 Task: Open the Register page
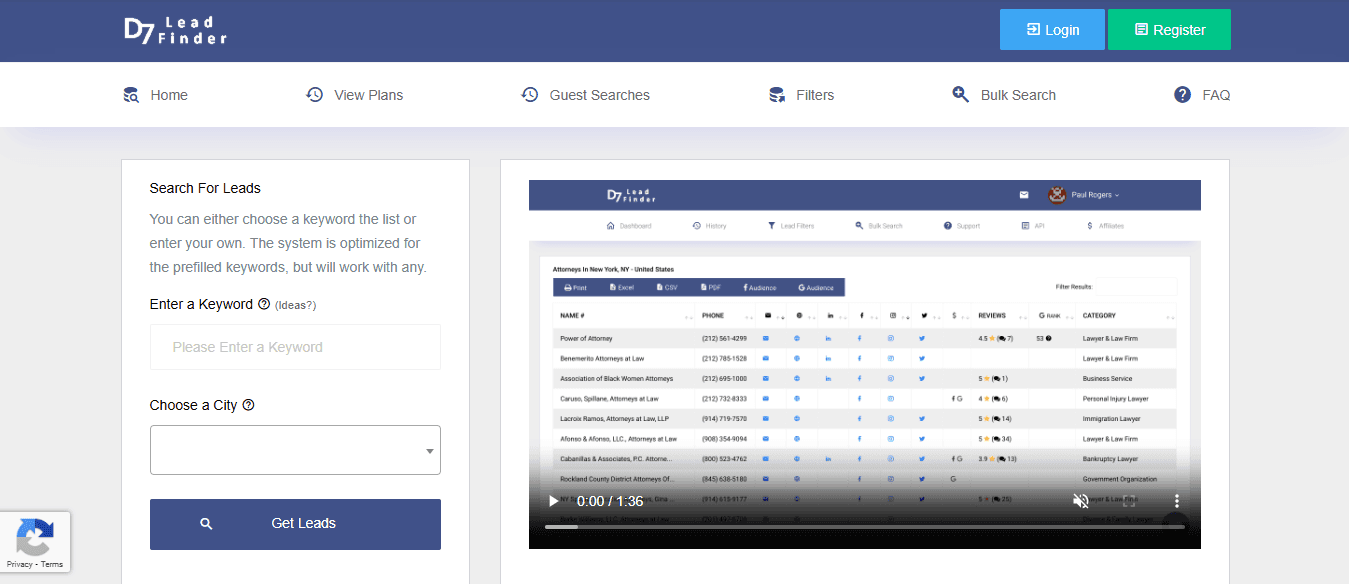coord(1169,30)
